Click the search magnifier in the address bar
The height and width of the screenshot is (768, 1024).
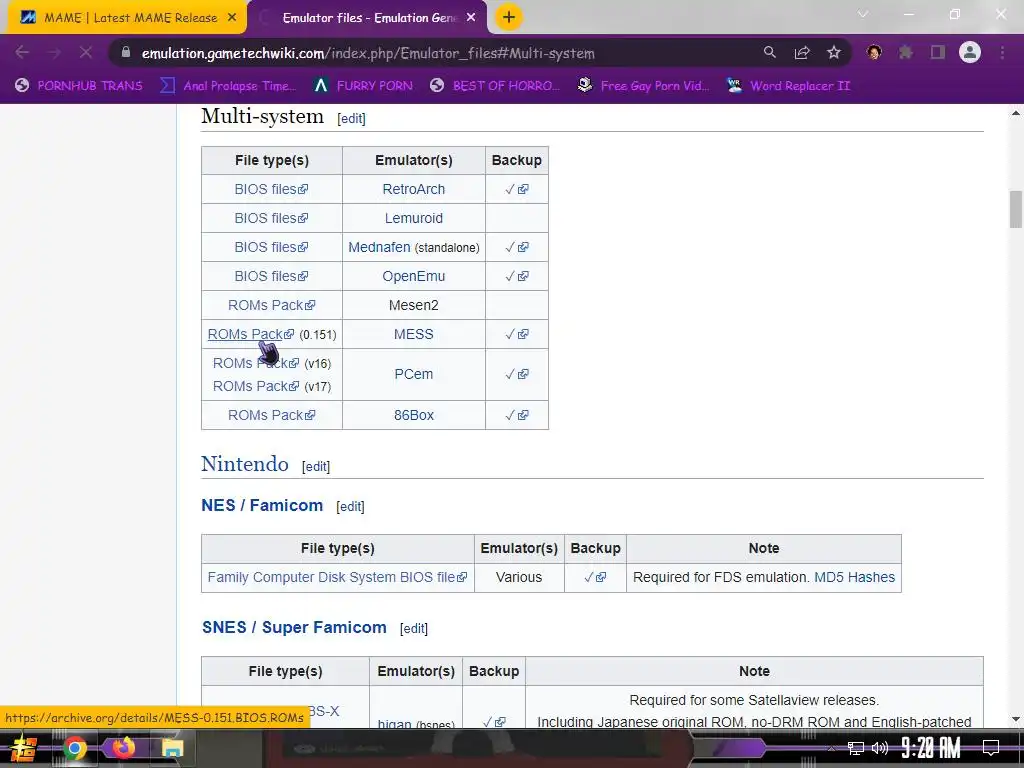[769, 53]
